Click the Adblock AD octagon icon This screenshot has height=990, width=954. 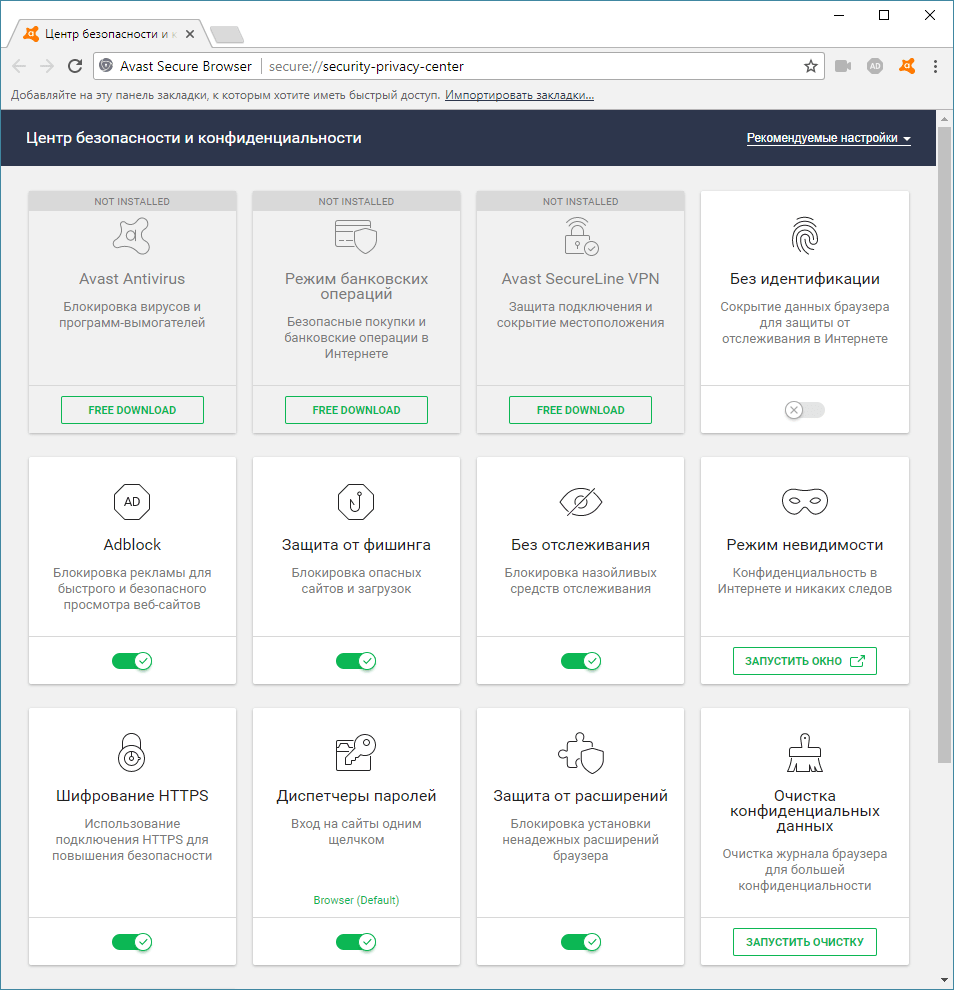131,501
